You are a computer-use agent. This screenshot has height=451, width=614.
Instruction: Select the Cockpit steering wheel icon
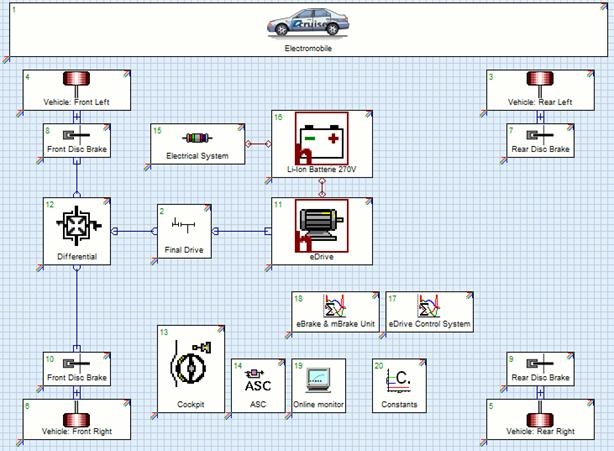(x=191, y=363)
